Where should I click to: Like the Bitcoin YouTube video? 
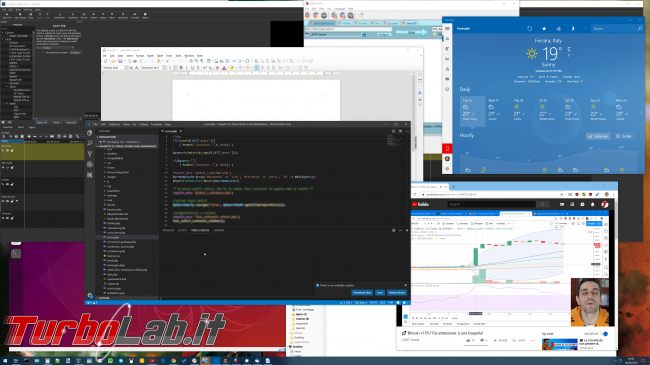point(468,341)
